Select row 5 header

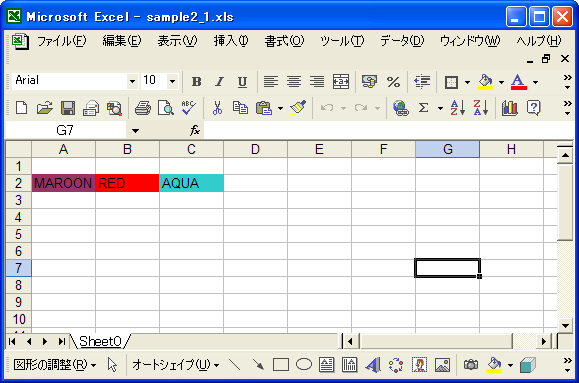tap(18, 234)
